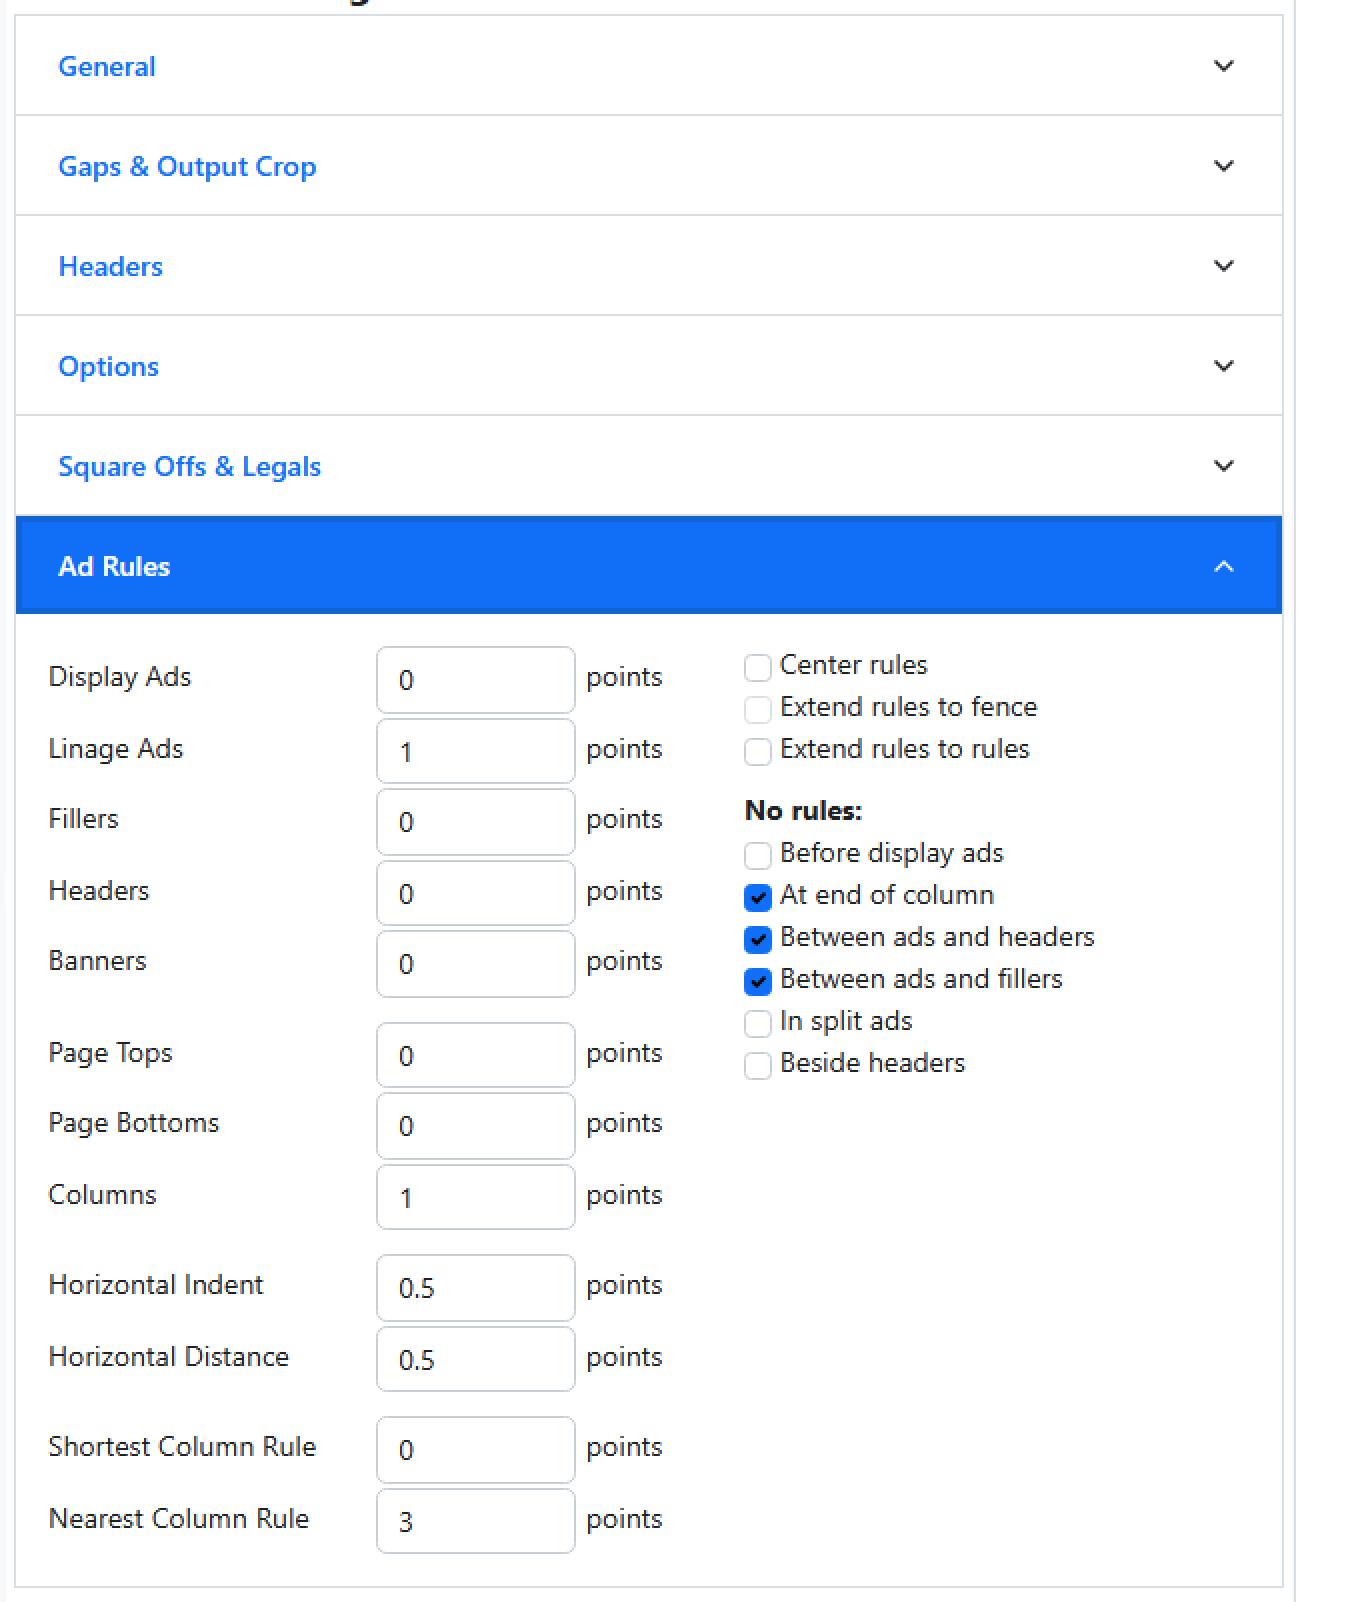Focus the Nearest Column Rule input
1348x1602 pixels.
(x=475, y=1521)
